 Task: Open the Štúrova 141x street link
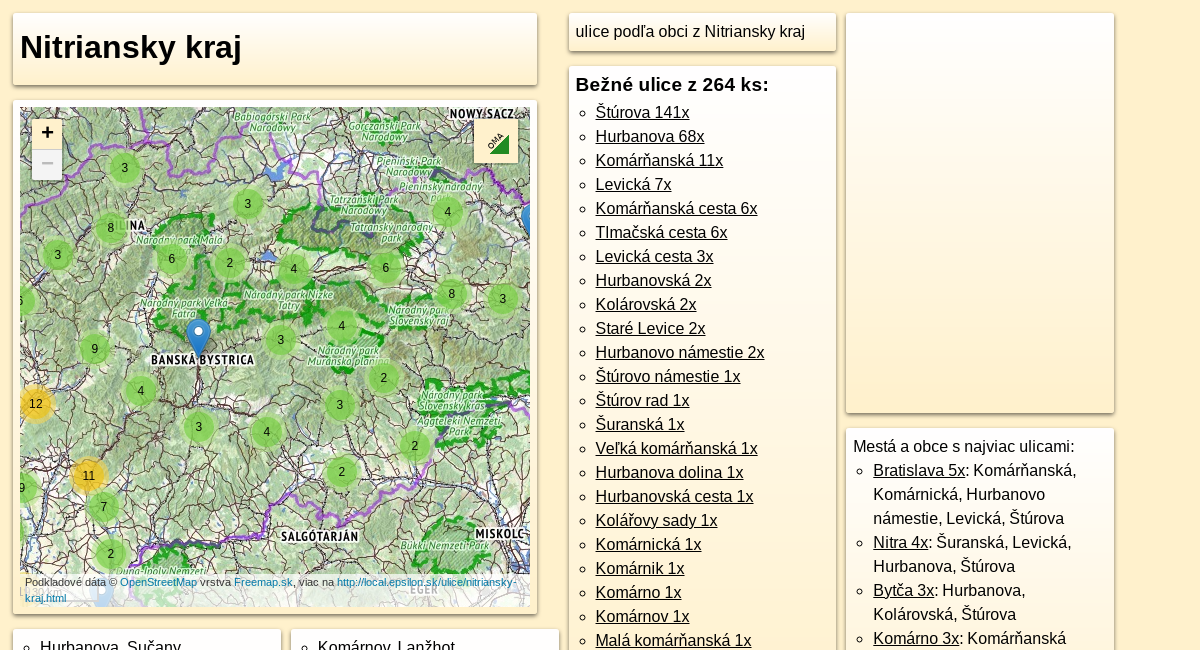[642, 112]
